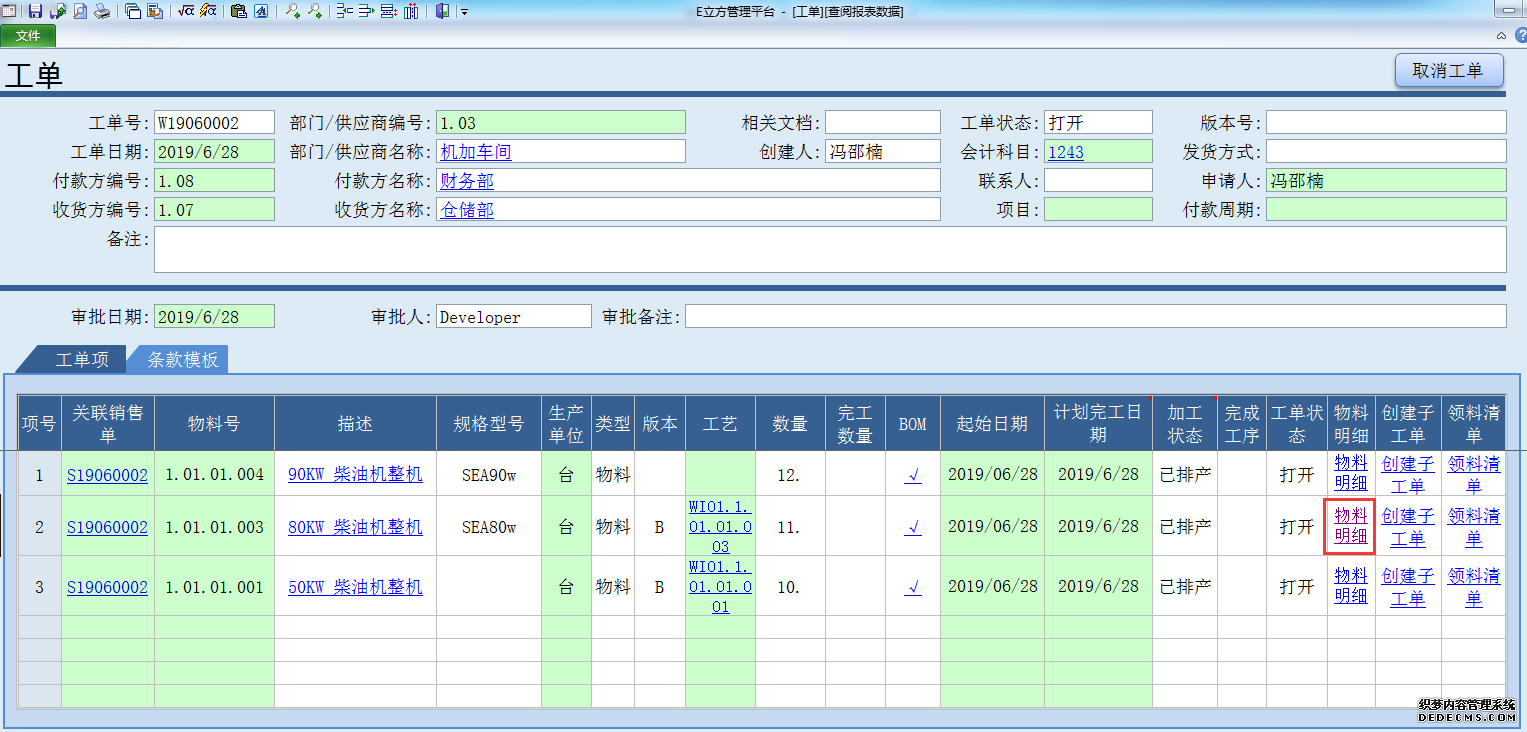Click the insert-row right-arrow icon
Image resolution: width=1527 pixels, height=732 pixels.
click(x=367, y=11)
